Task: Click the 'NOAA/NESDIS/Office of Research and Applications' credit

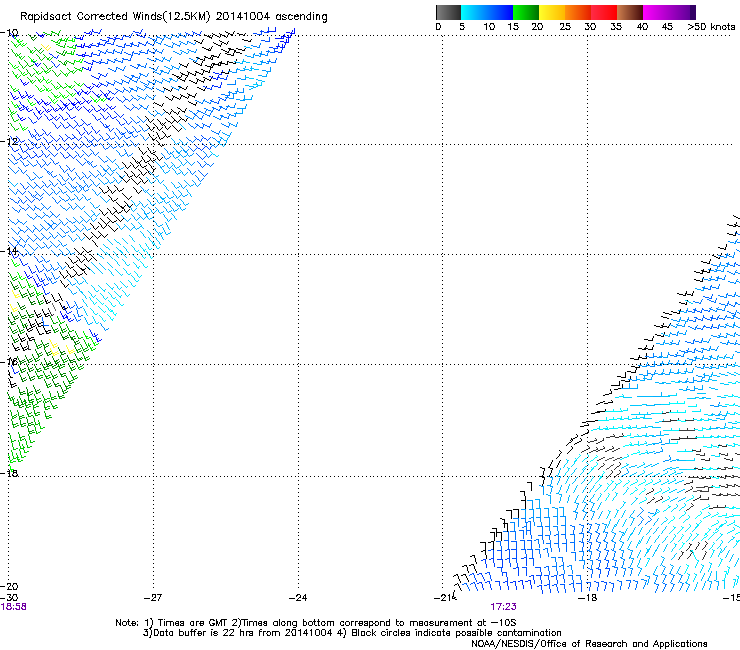Action: coord(589,644)
